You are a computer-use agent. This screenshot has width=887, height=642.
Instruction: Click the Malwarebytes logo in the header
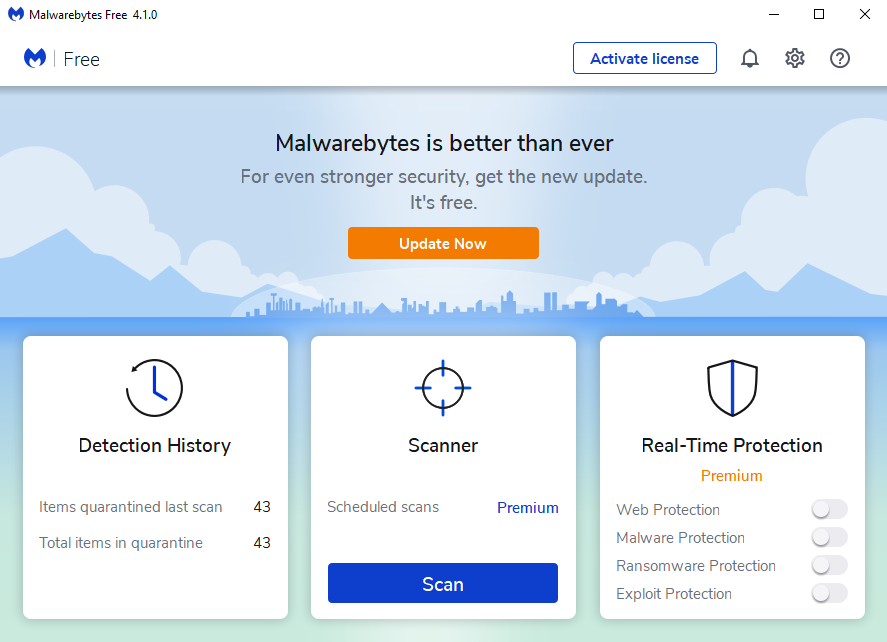point(34,58)
